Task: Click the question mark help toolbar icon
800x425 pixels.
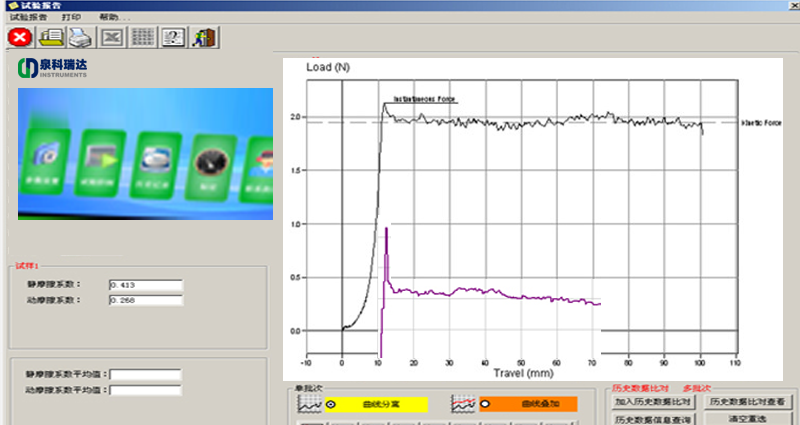Action: (174, 37)
